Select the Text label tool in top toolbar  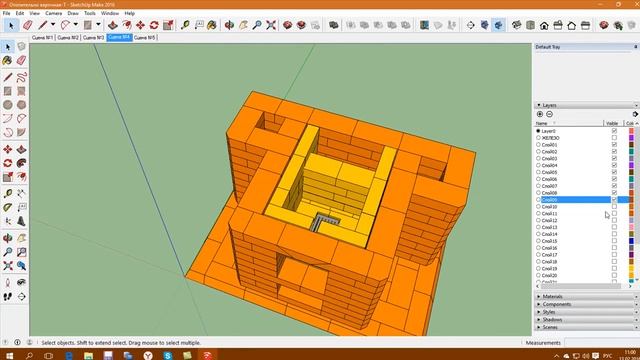[x=199, y=25]
